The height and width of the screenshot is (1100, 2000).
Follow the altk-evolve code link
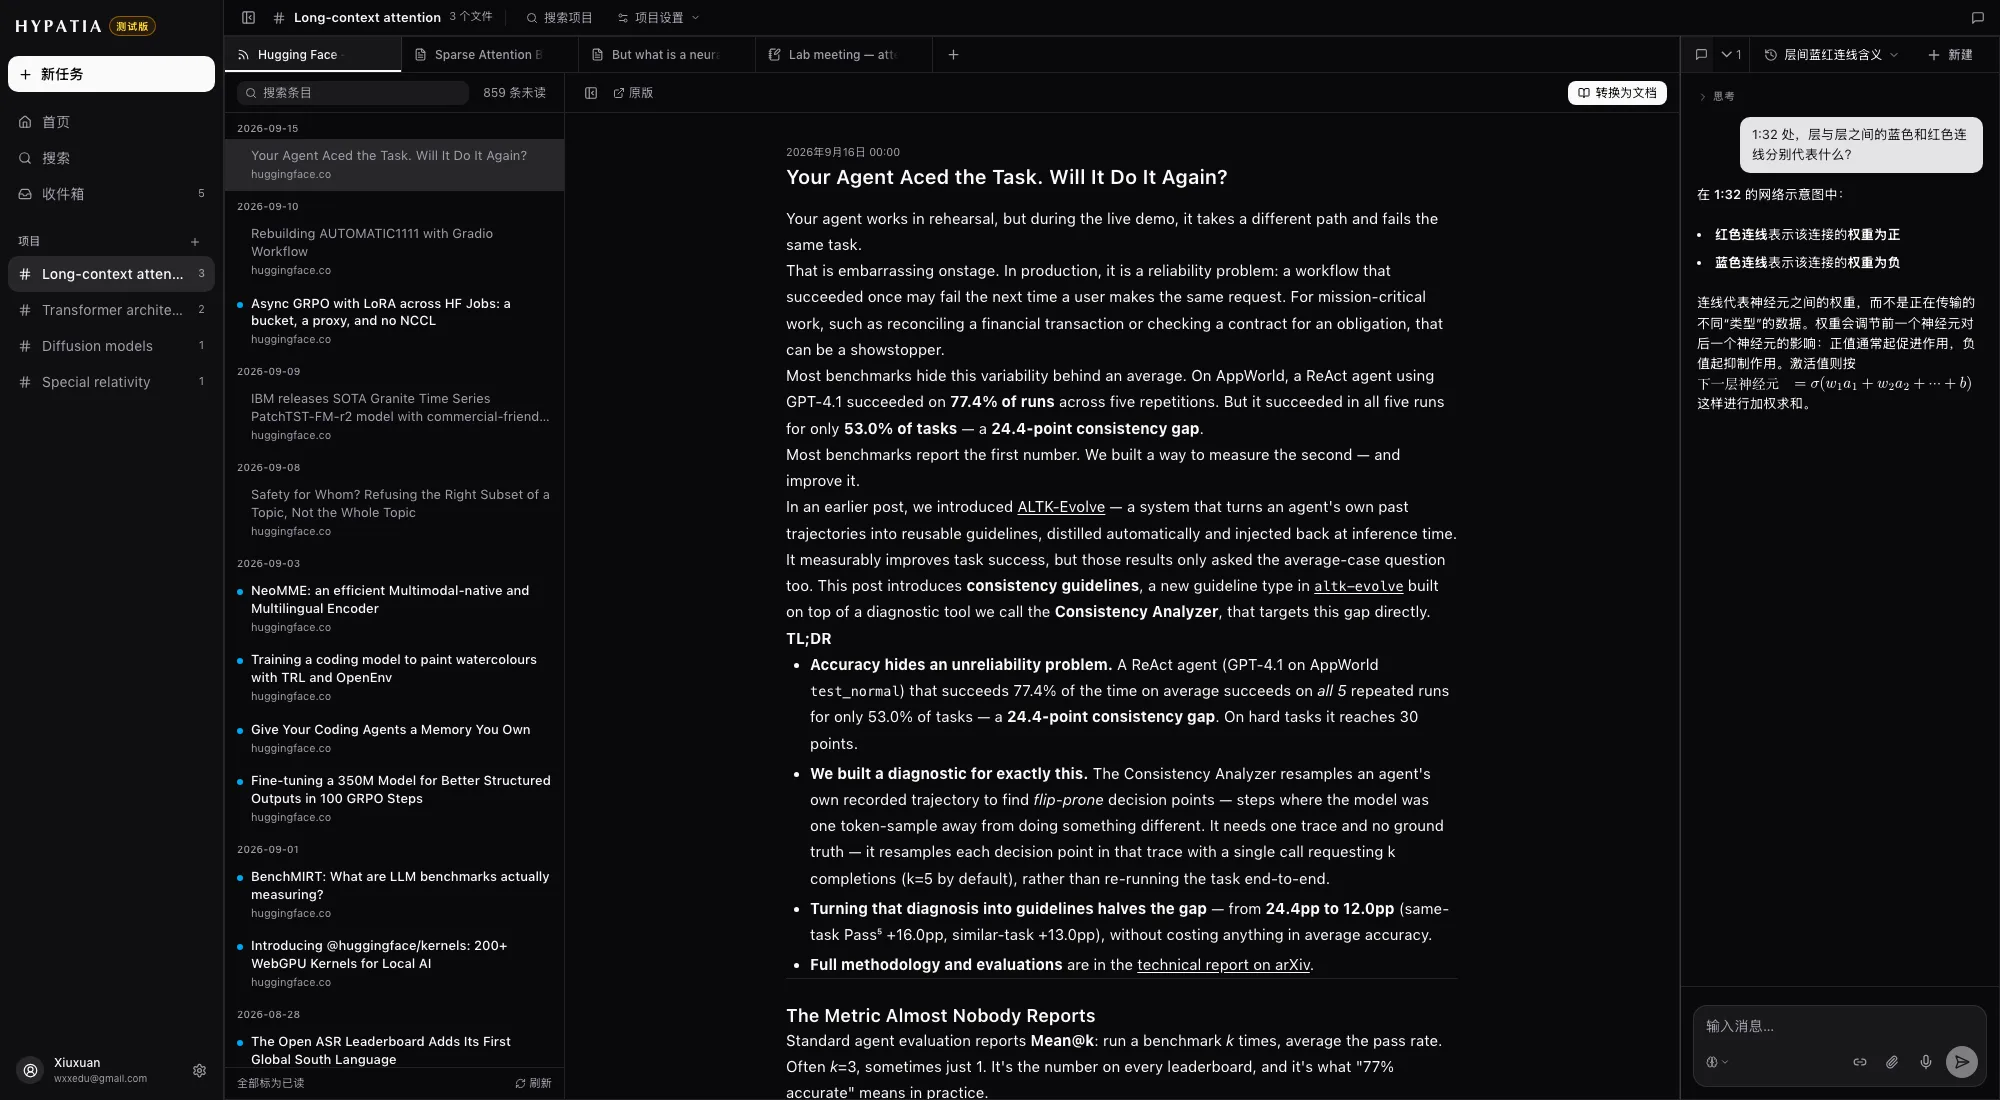tap(1358, 586)
